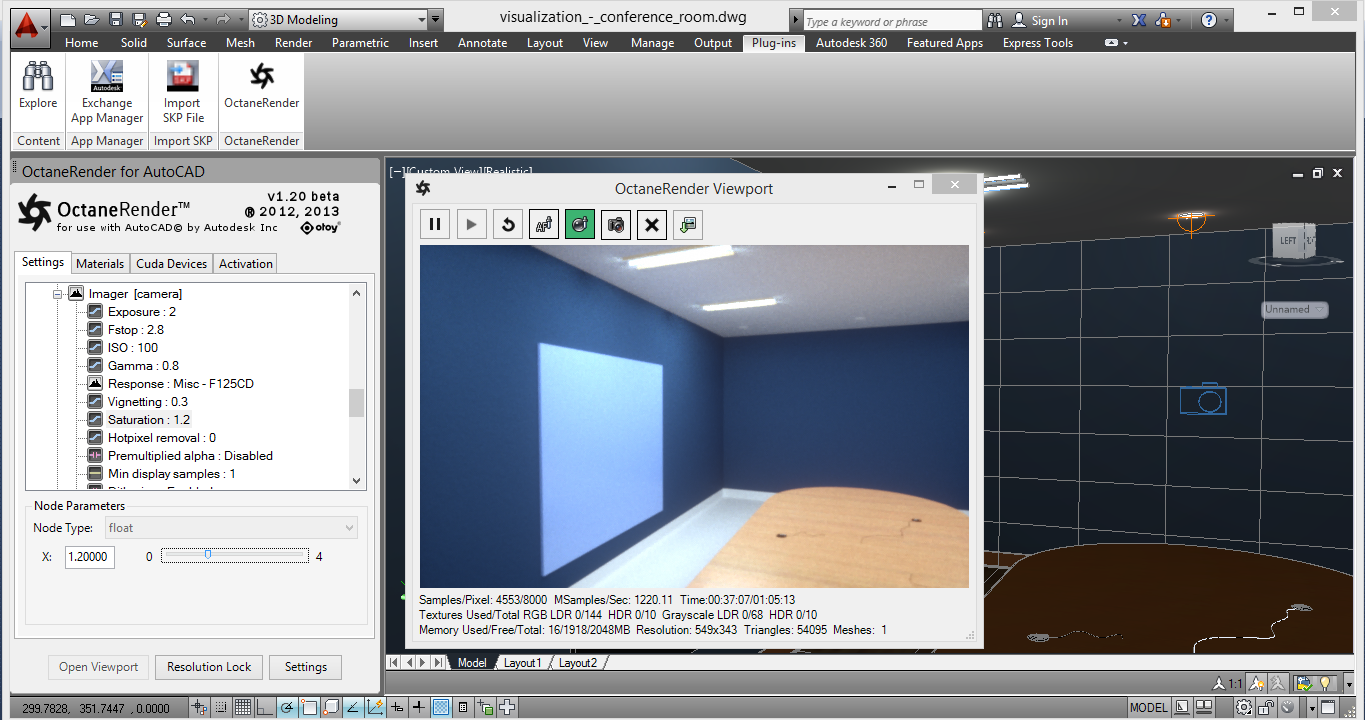Toggle Object Snap in the status bar

308,707
